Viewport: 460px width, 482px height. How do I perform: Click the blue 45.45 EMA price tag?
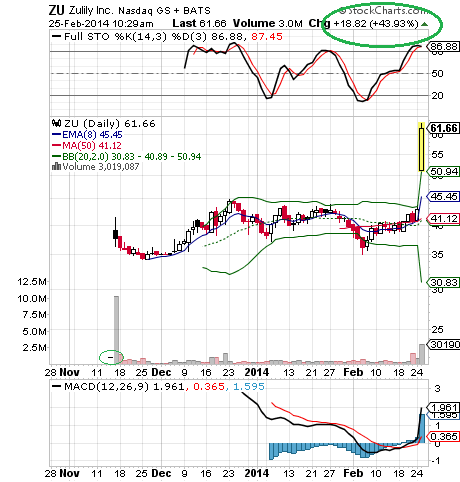pos(443,196)
